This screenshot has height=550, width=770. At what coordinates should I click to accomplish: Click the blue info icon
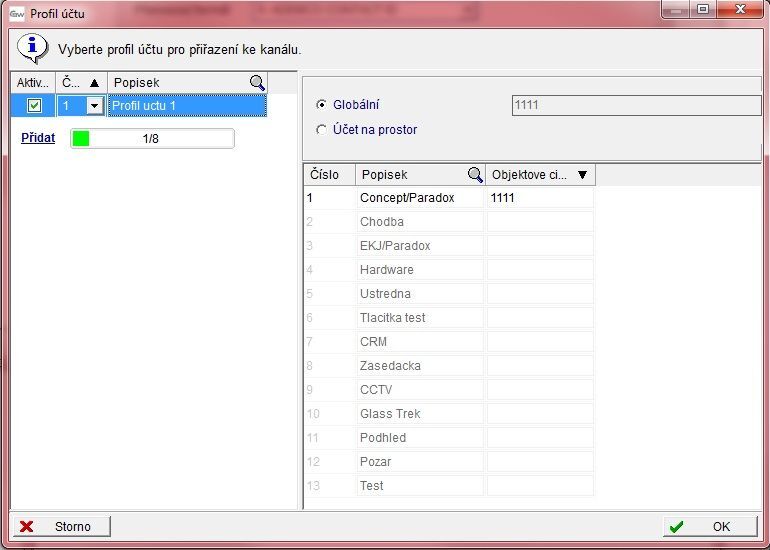(x=35, y=47)
